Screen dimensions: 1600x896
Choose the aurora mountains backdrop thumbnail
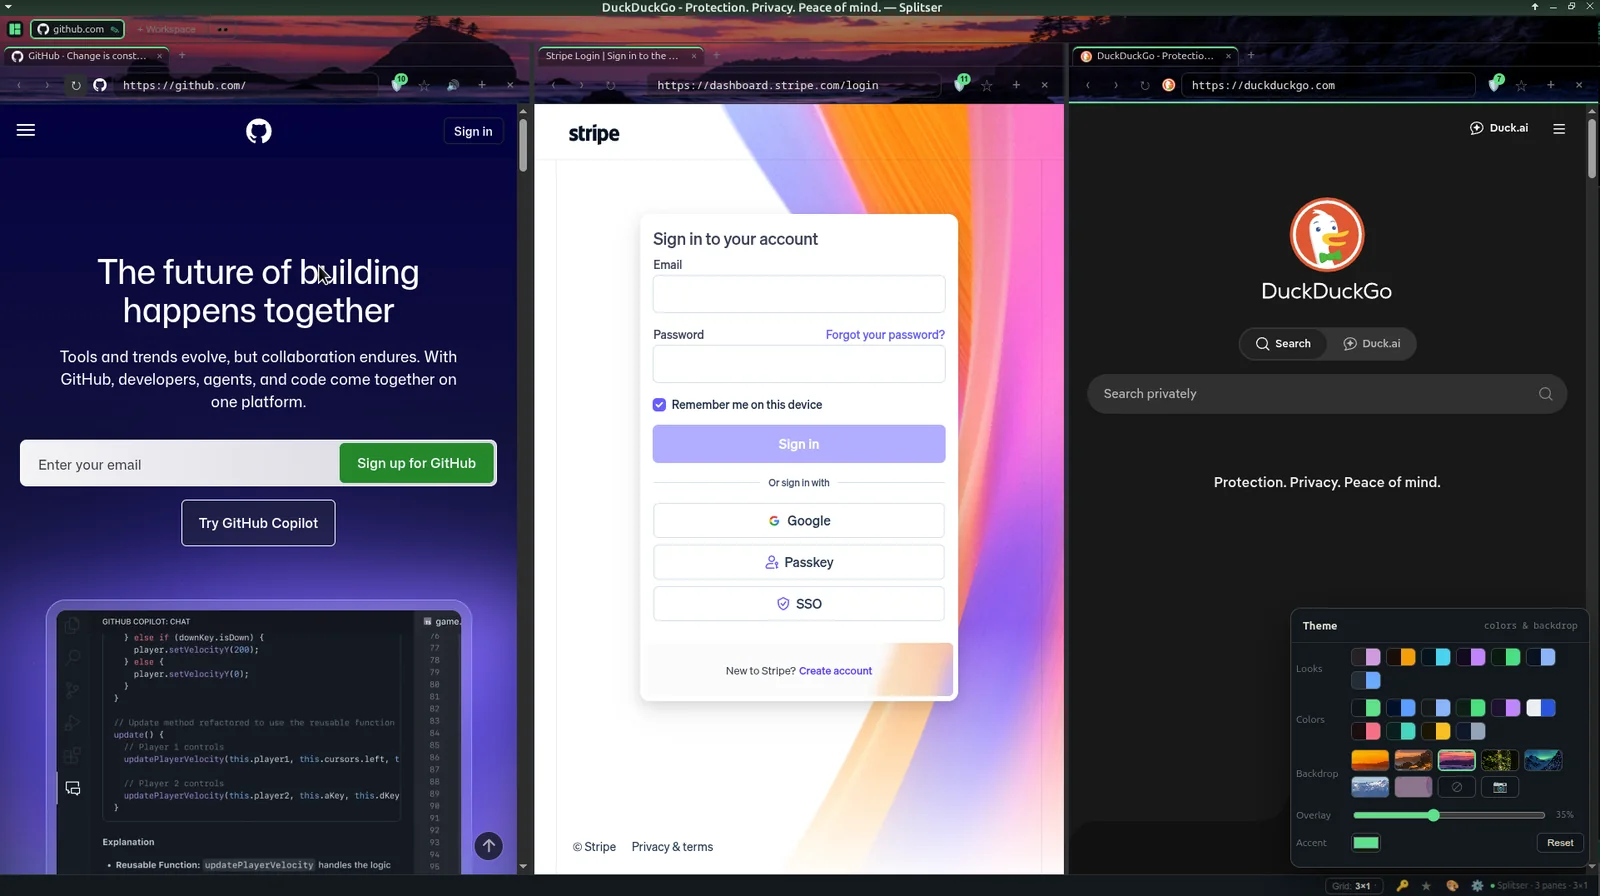coord(1543,761)
